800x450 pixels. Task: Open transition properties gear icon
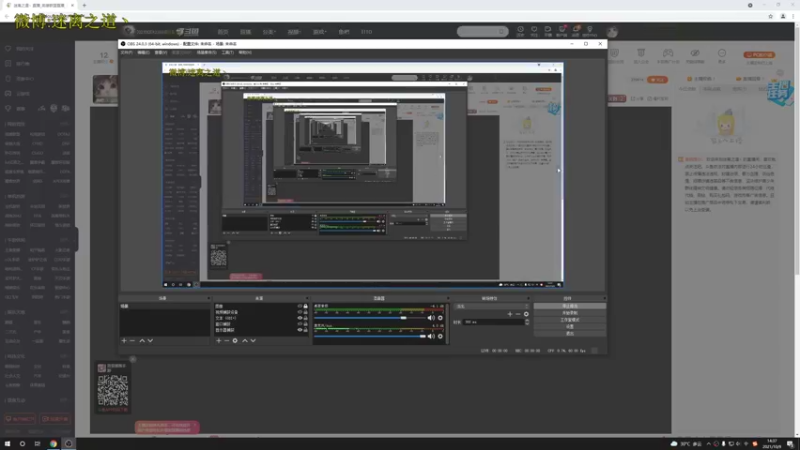tap(526, 314)
